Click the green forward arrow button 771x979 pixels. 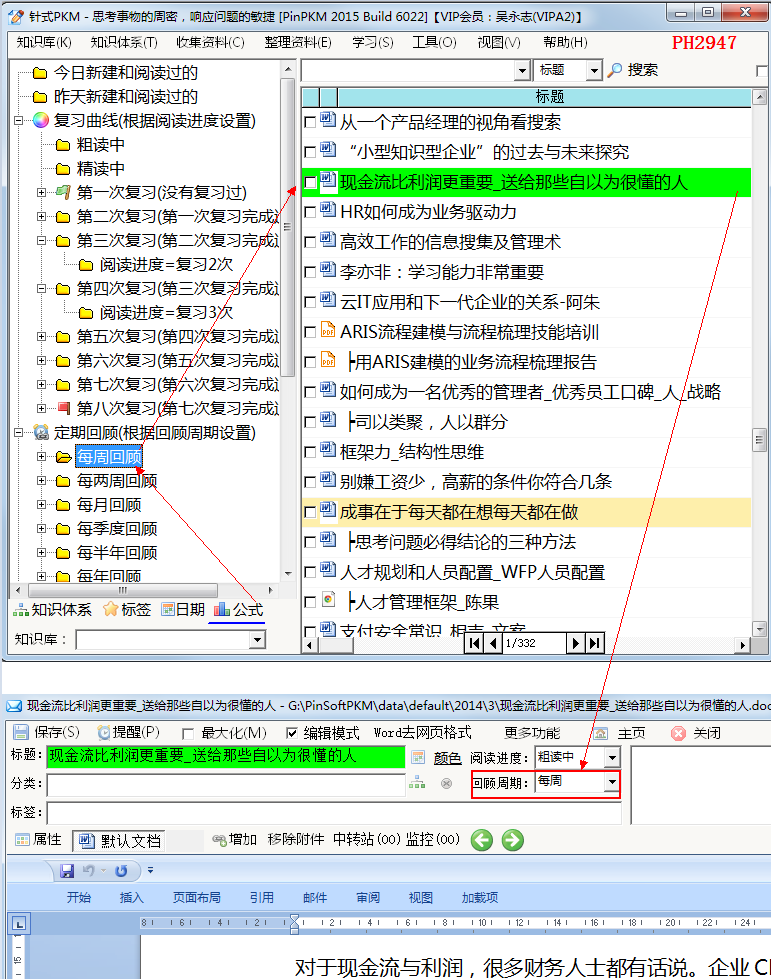point(513,840)
